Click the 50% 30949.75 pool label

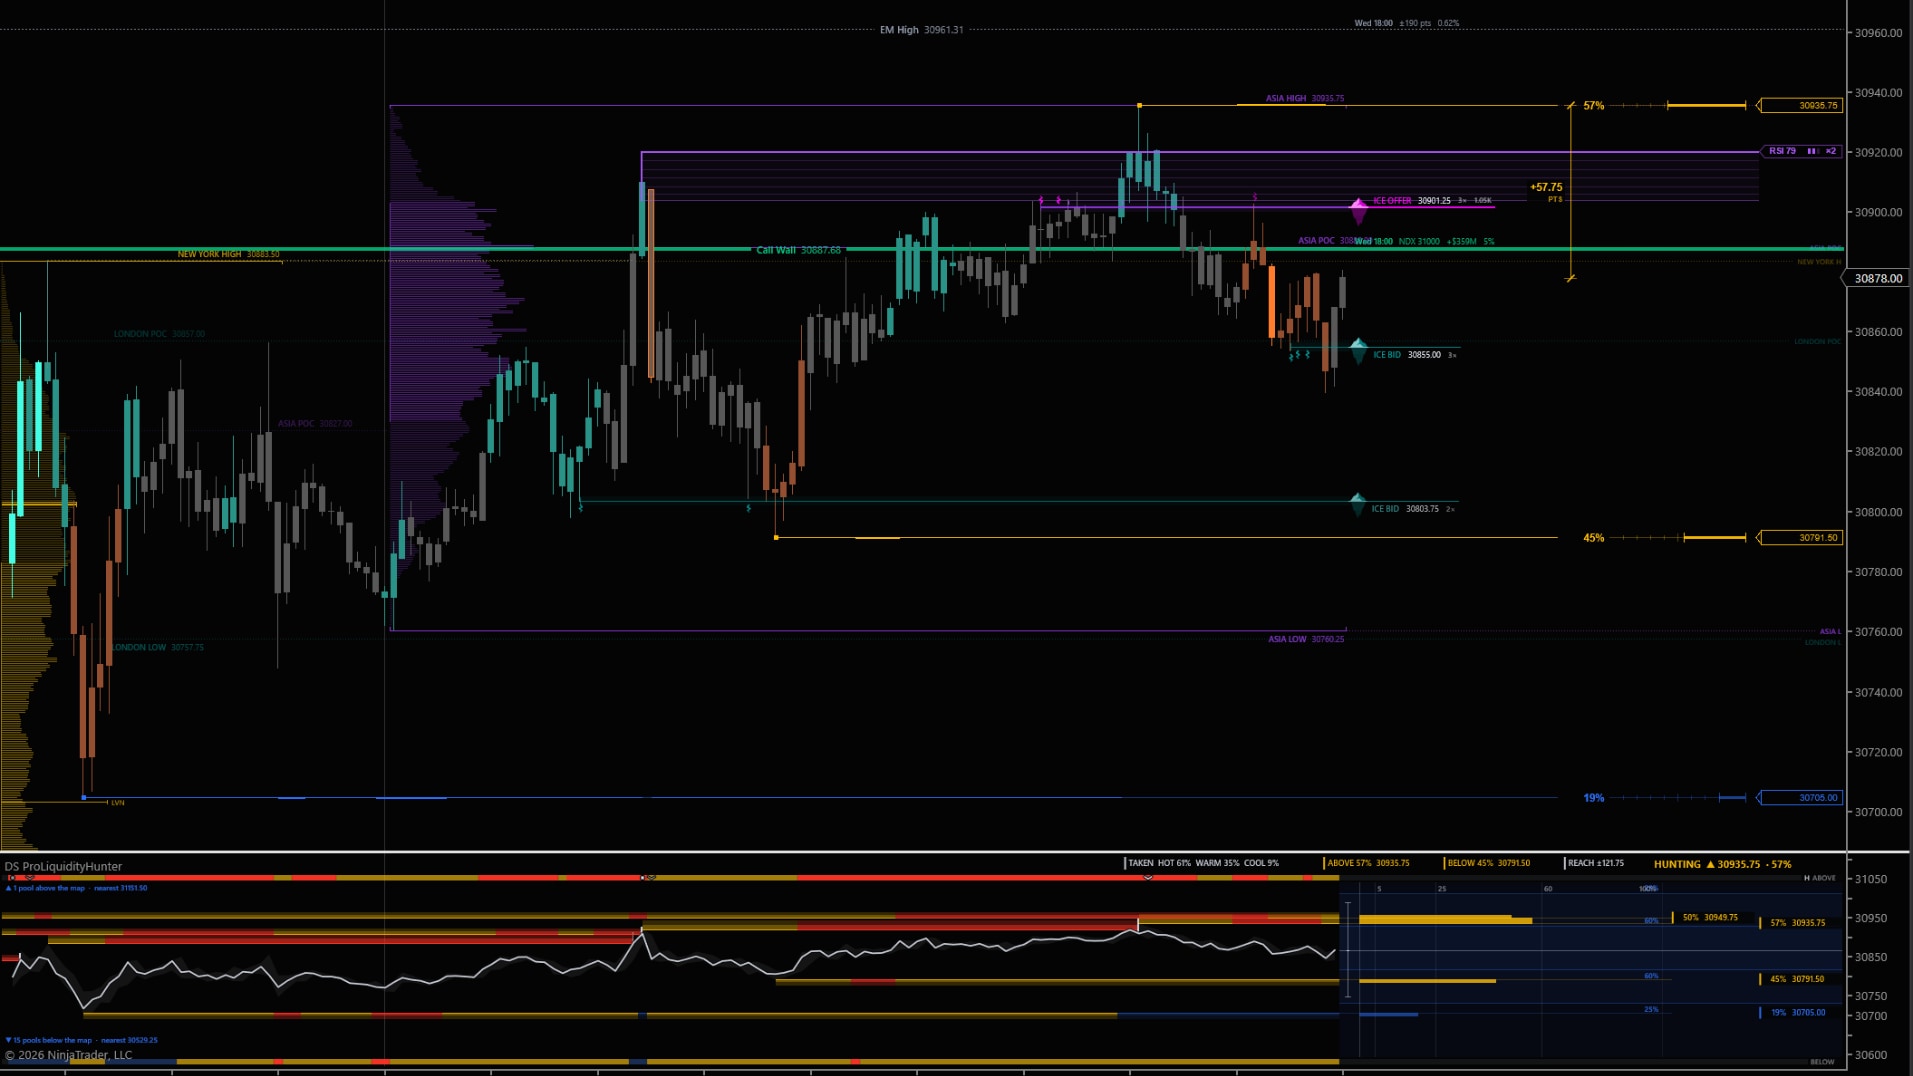tap(1710, 917)
